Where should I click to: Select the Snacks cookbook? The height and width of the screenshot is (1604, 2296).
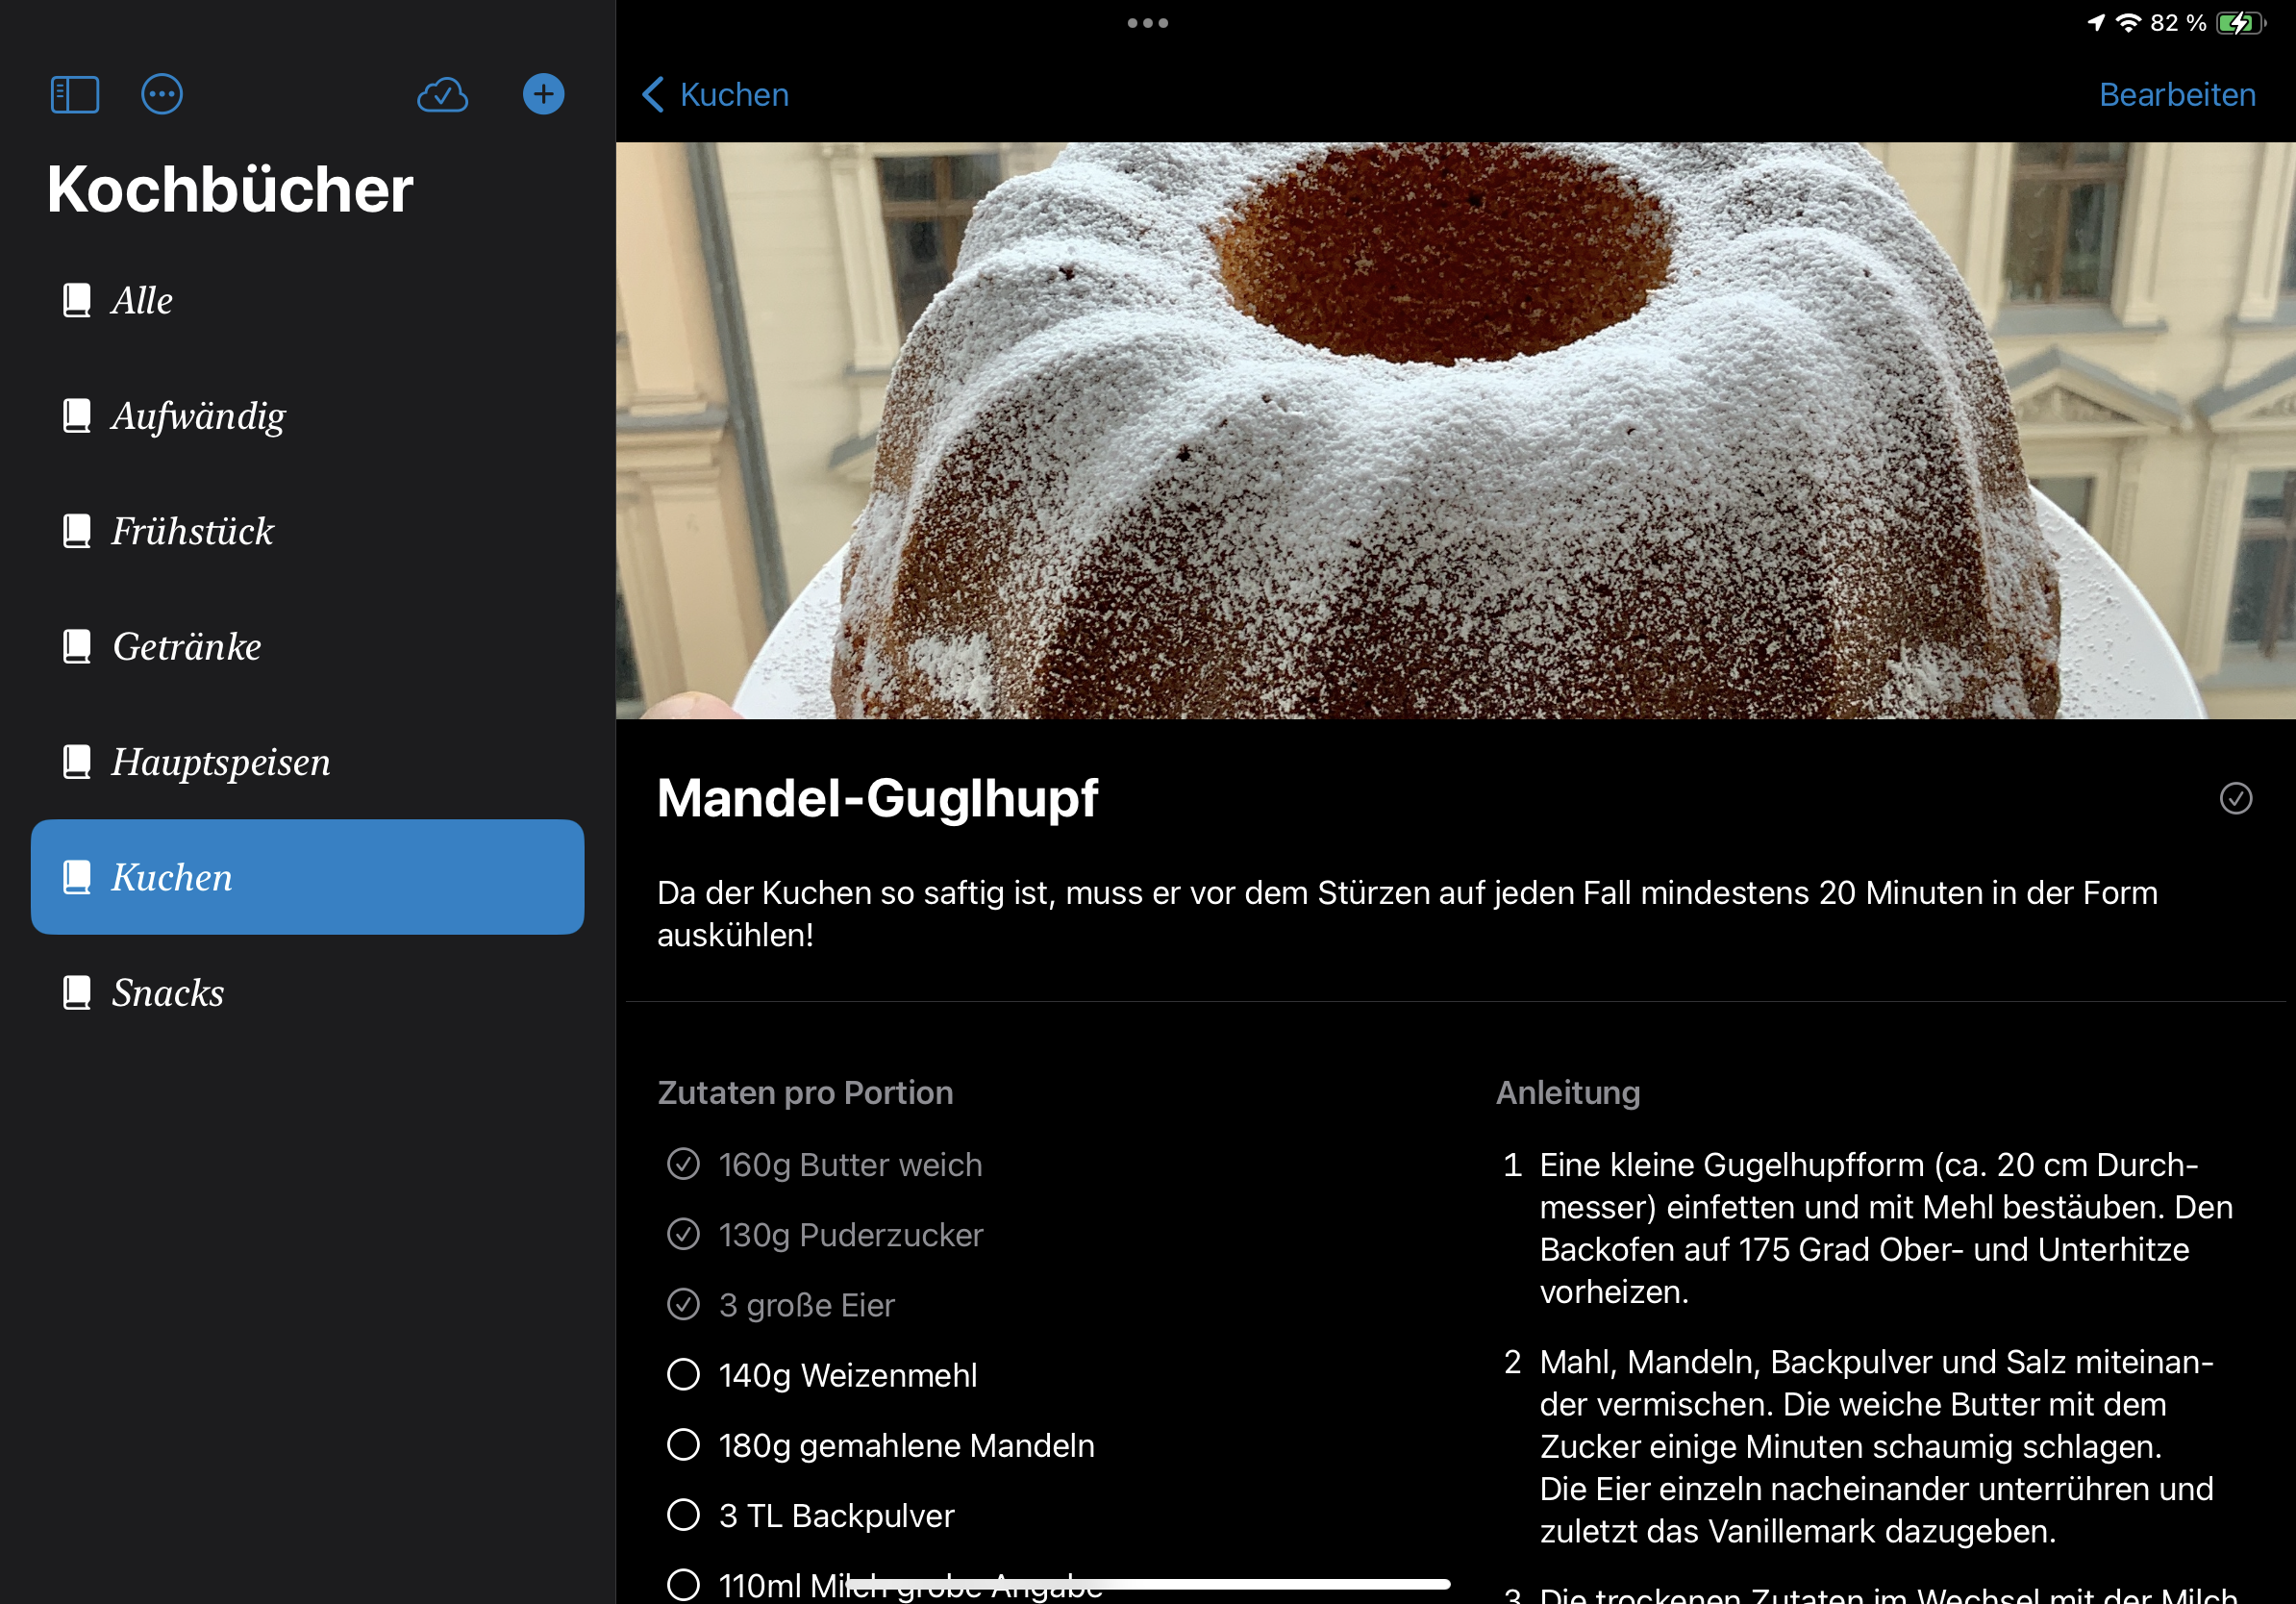[168, 992]
